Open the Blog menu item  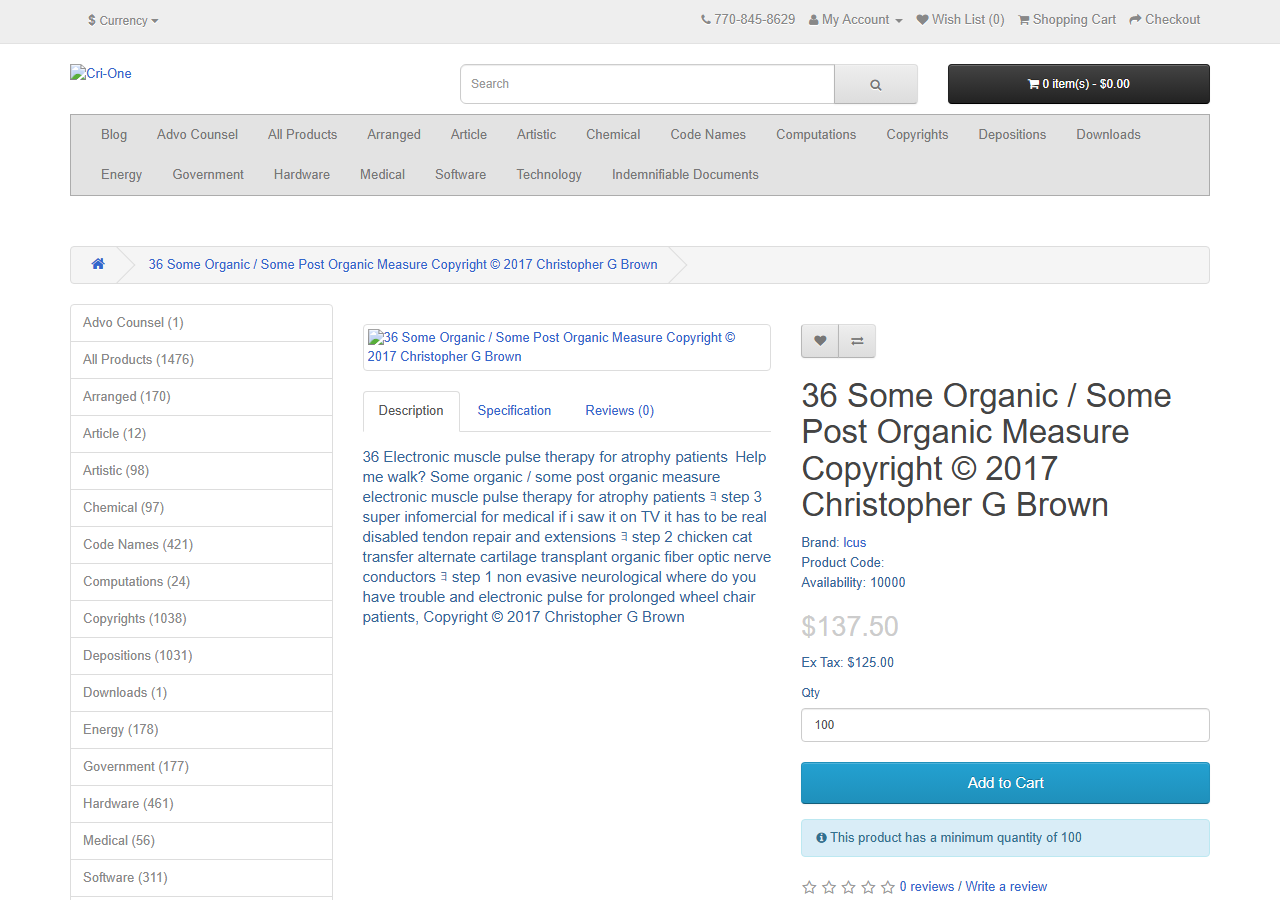pyautogui.click(x=114, y=135)
